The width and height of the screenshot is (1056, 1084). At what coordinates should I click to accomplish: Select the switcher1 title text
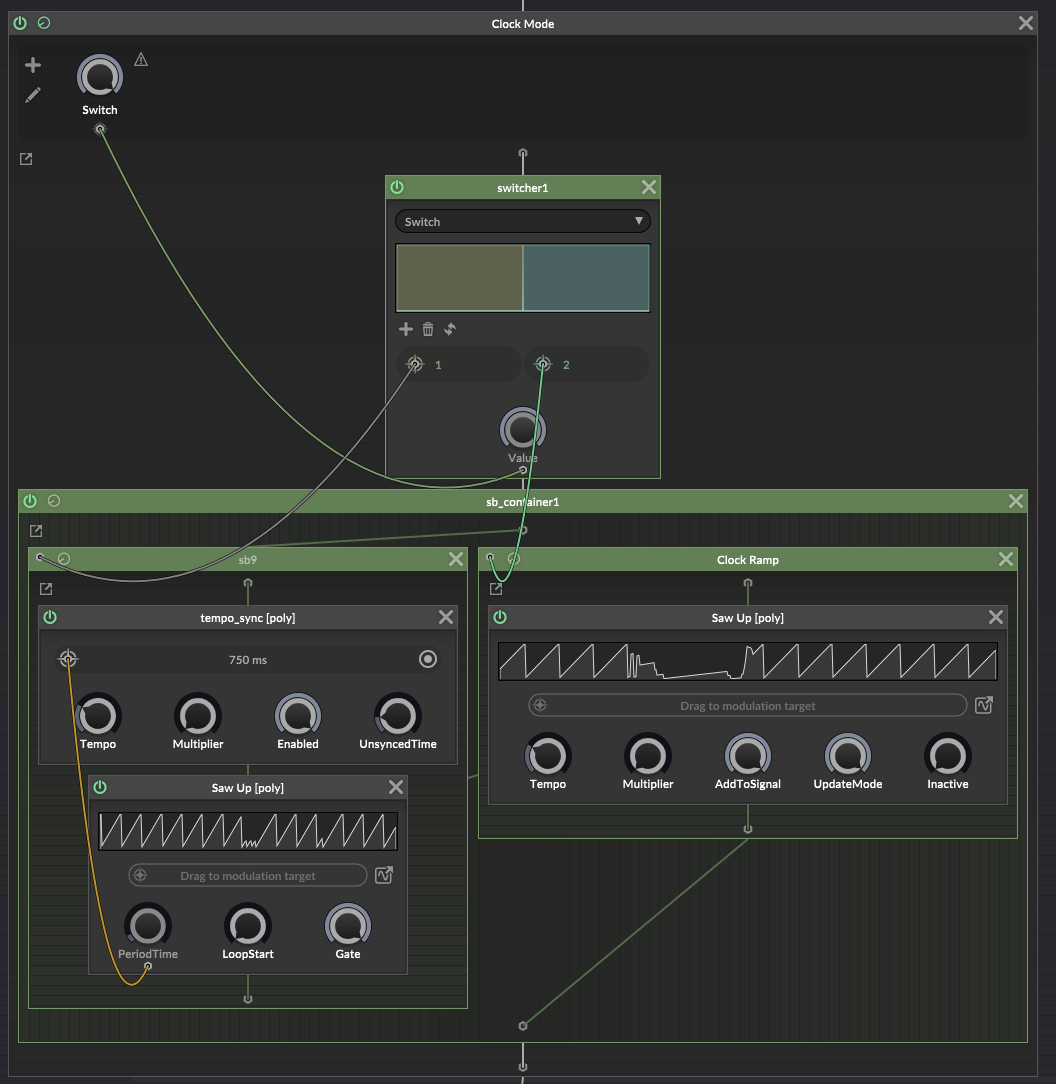[x=523, y=188]
